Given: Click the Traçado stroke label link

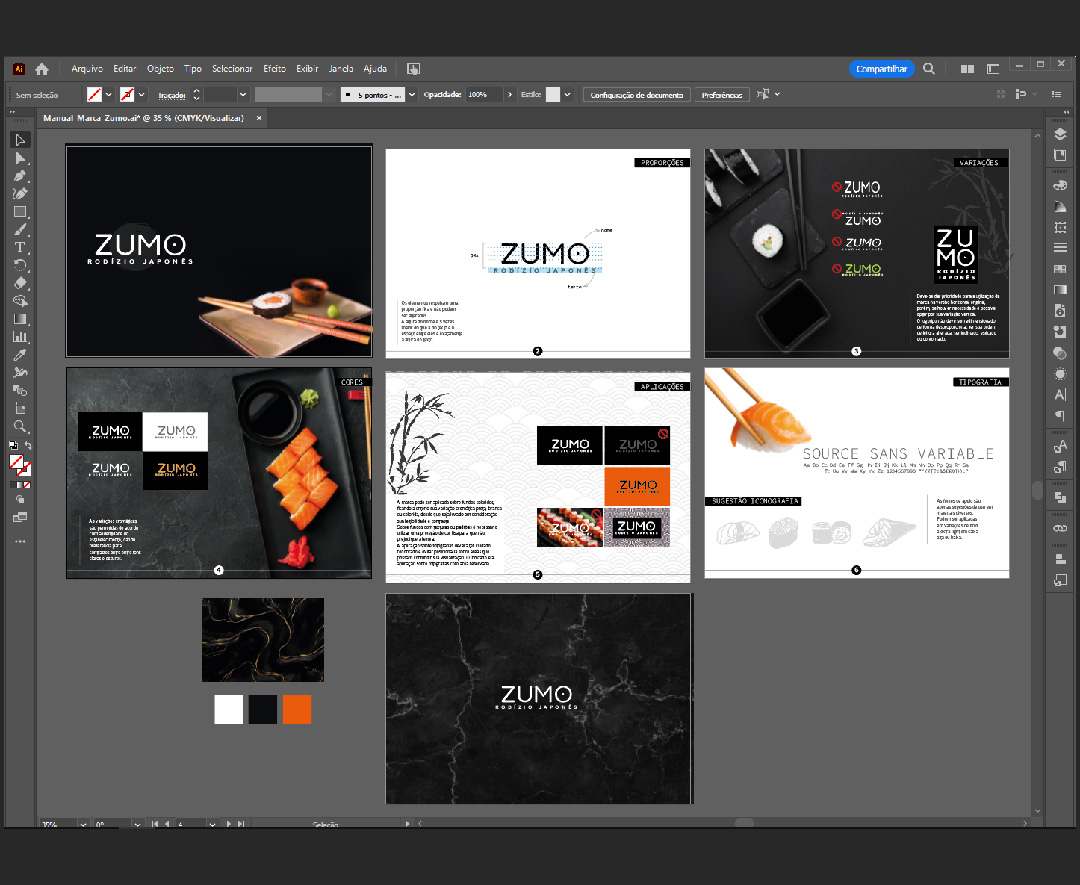Looking at the screenshot, I should [x=172, y=95].
